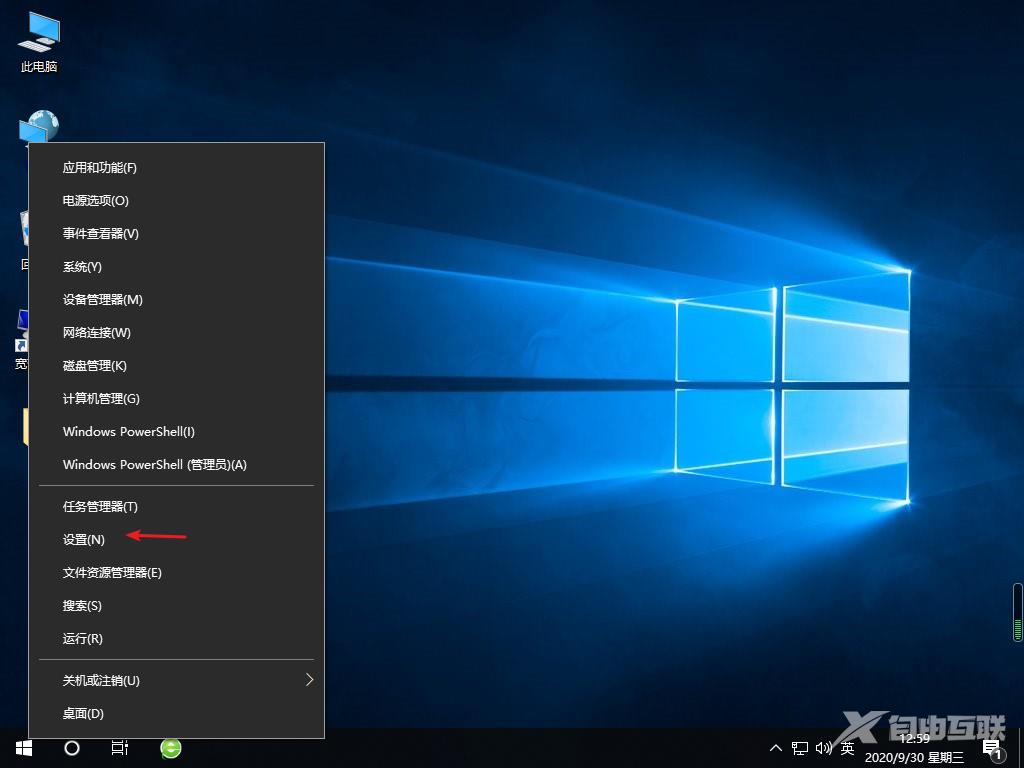
Task: Expand 关机或注销(U) submenu
Action: click(176, 680)
